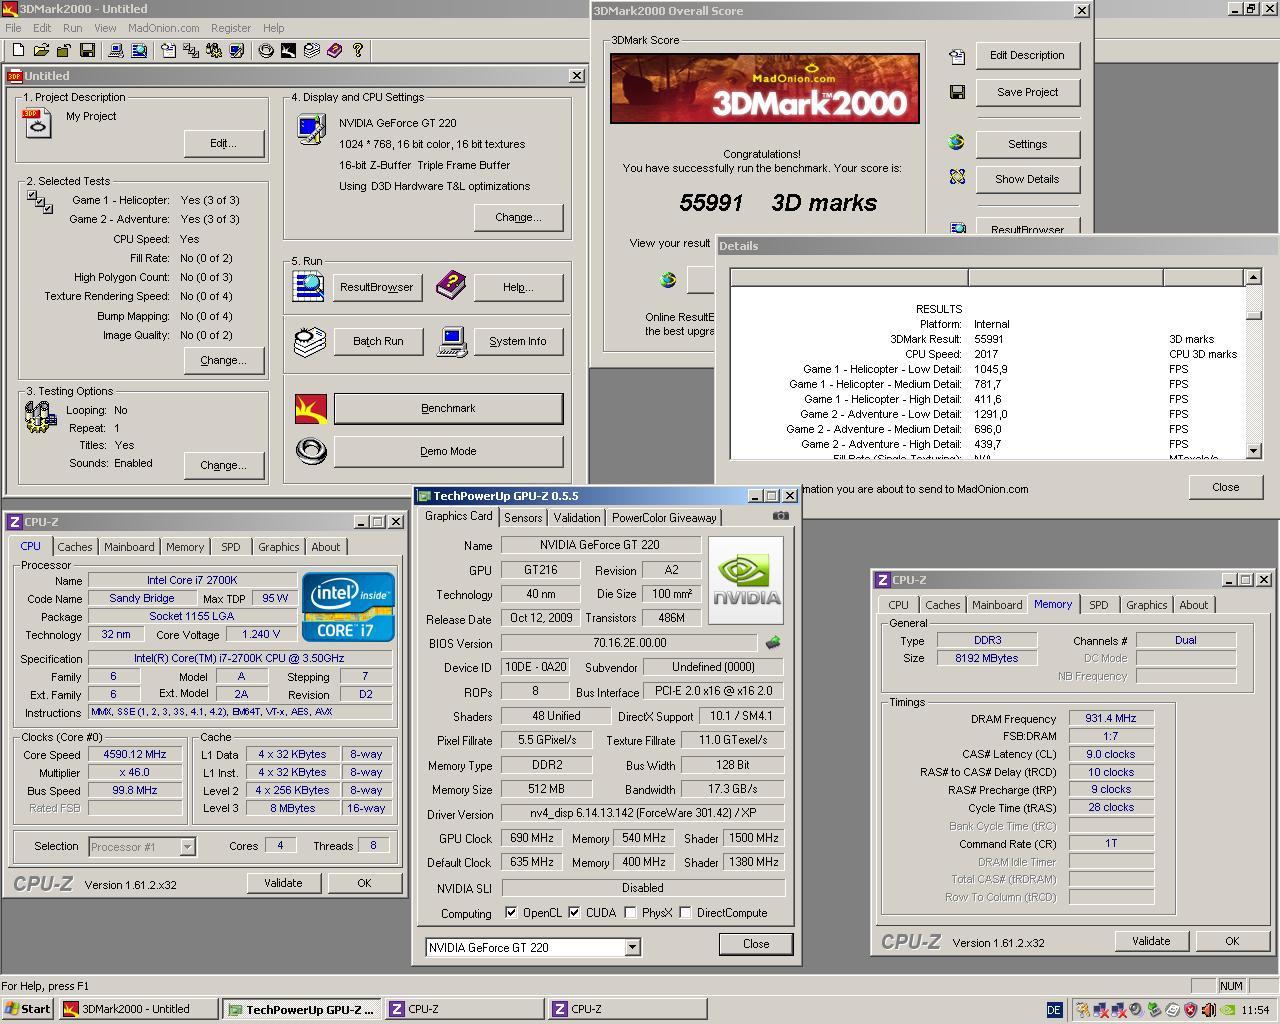Click the yellow question mark toolbar icon
The height and width of the screenshot is (1024, 1280).
click(x=357, y=50)
